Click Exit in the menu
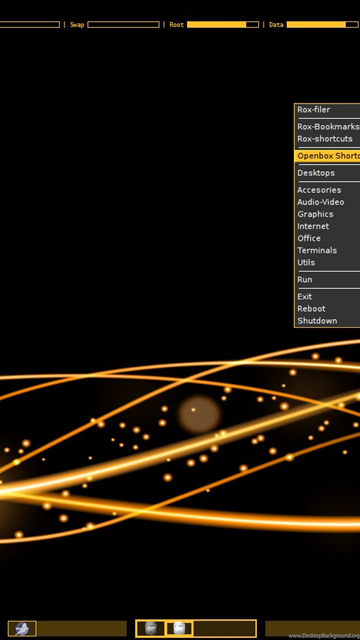The image size is (360, 640). [327, 297]
